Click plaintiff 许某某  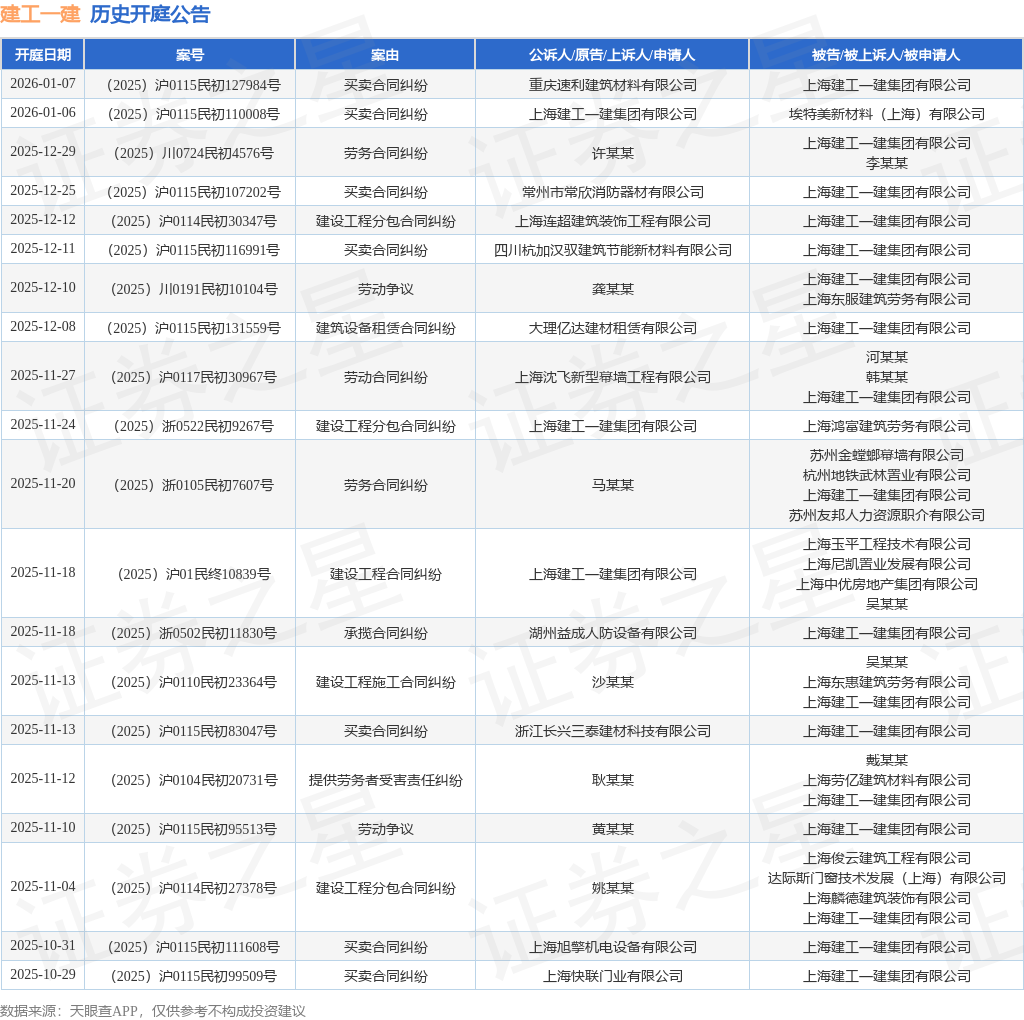click(x=613, y=153)
